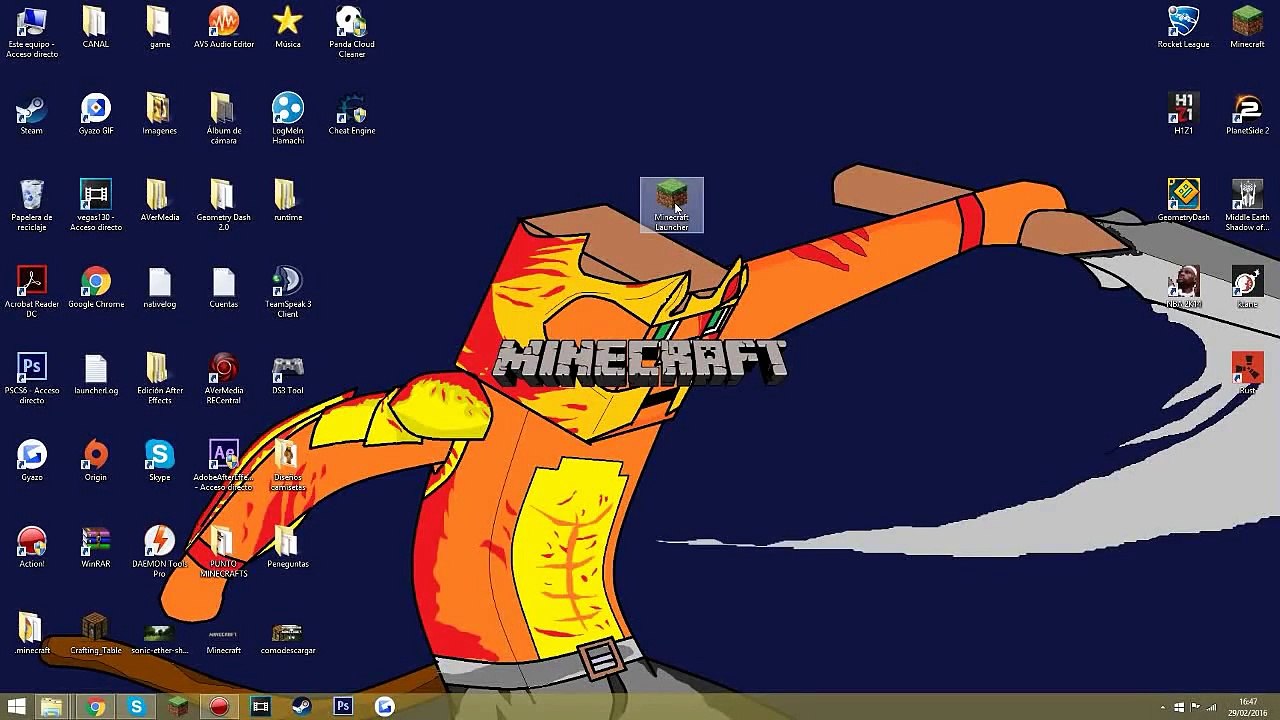The height and width of the screenshot is (720, 1280).
Task: Select the Rust desktop icon
Action: [1247, 374]
